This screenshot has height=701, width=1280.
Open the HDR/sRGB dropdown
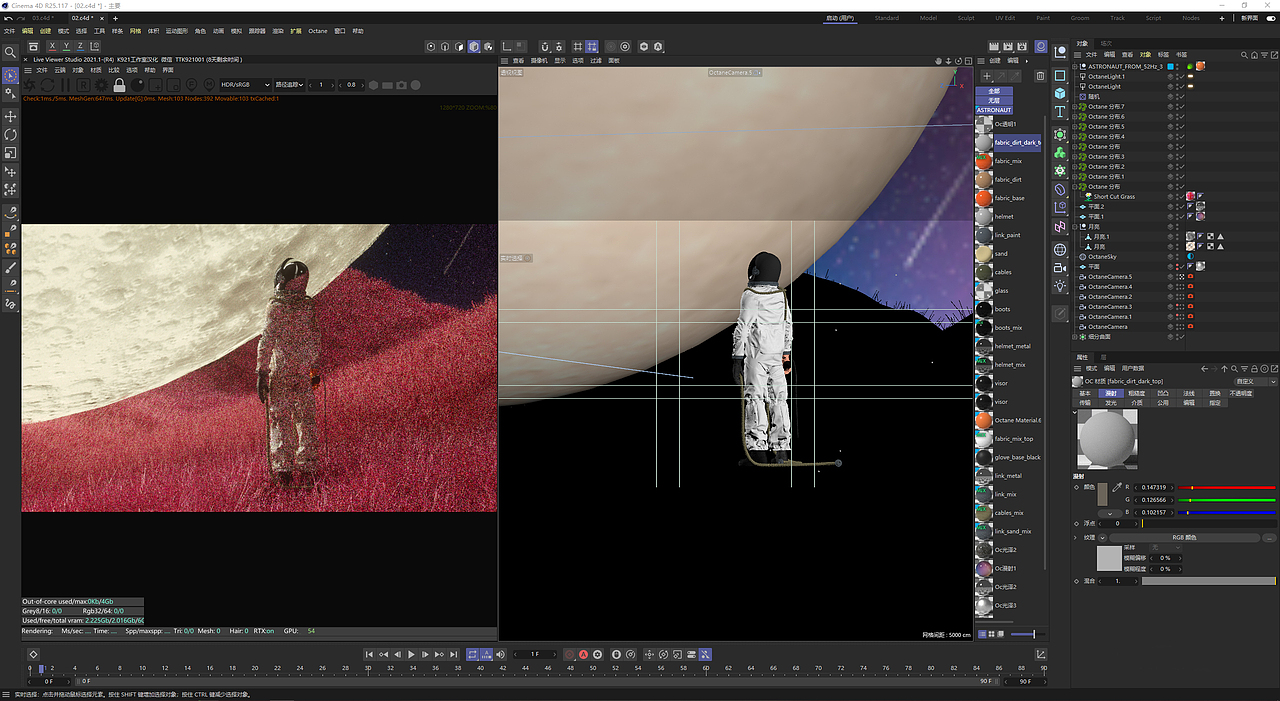pyautogui.click(x=245, y=85)
